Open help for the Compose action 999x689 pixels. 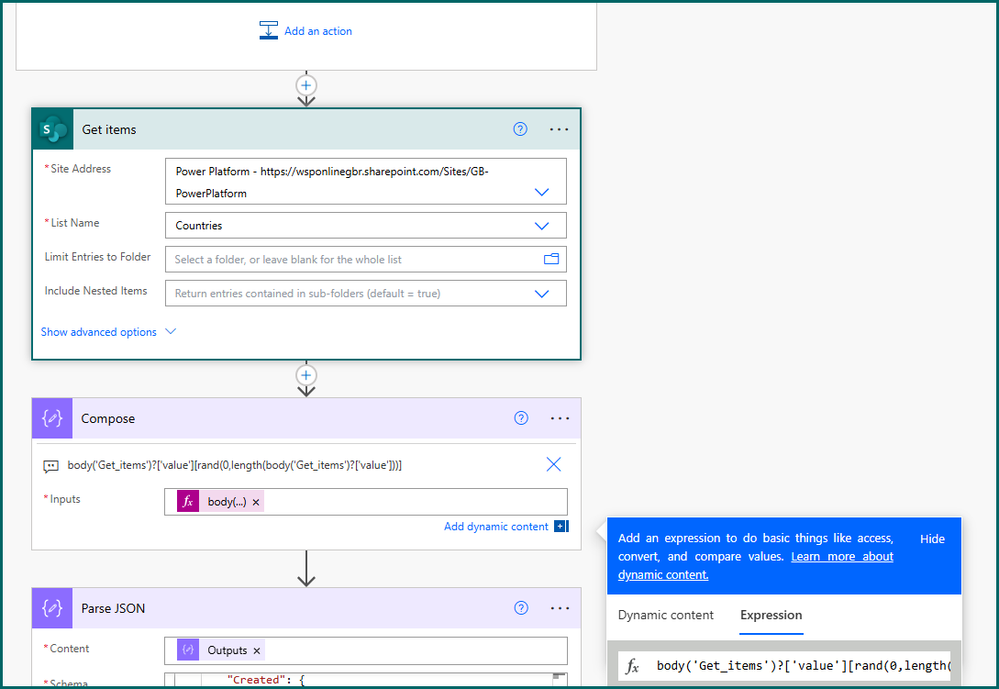click(x=521, y=418)
